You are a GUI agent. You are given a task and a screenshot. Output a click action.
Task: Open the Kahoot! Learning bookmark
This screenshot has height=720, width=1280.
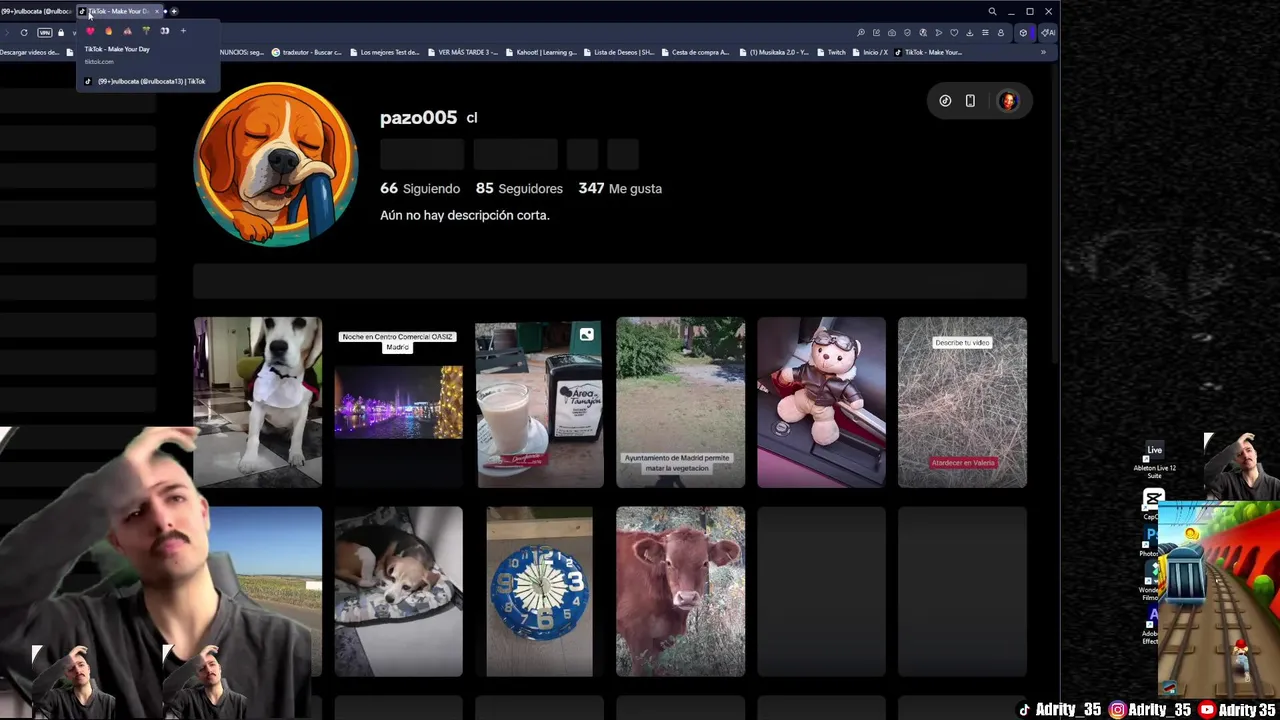click(x=541, y=52)
